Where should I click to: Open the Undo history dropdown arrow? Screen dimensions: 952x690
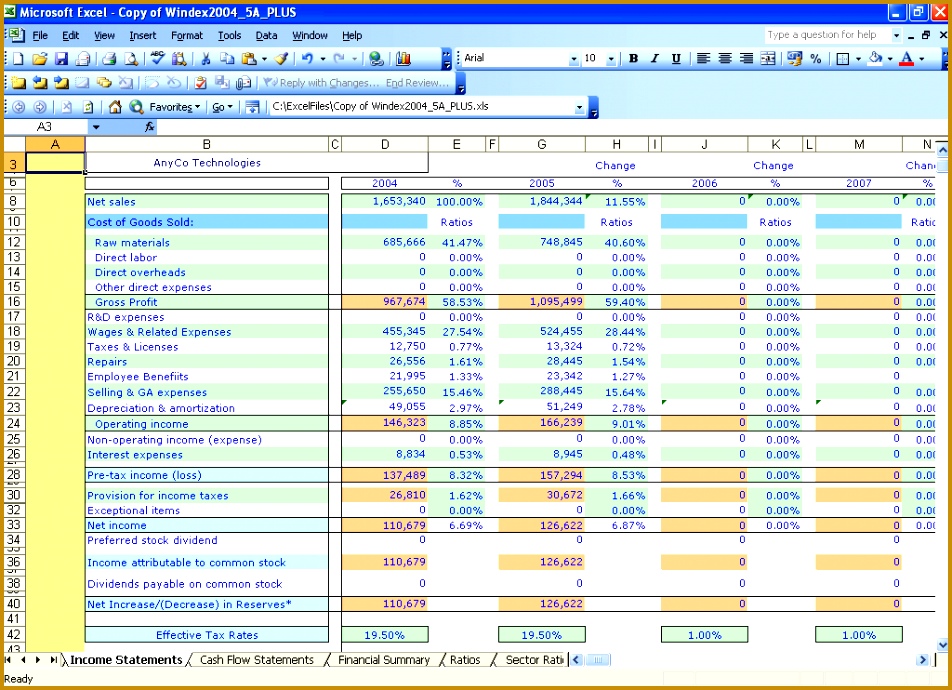point(323,59)
